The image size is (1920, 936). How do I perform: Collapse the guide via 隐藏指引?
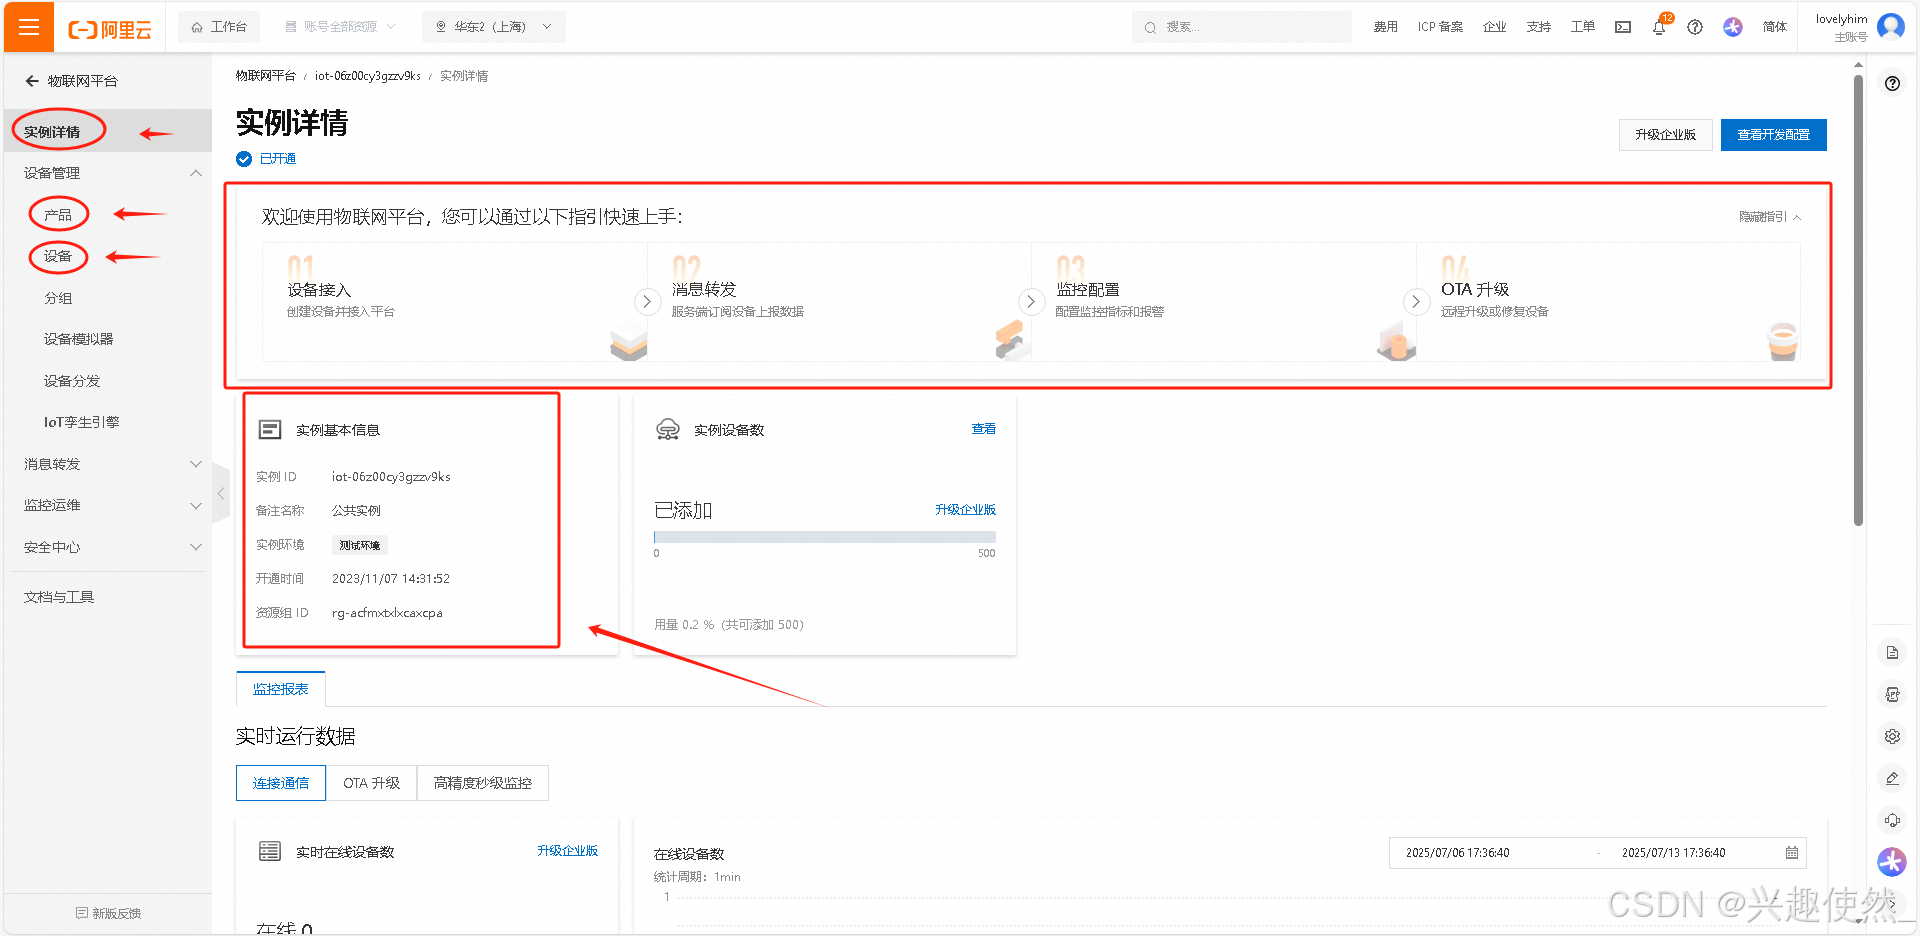coord(1769,217)
